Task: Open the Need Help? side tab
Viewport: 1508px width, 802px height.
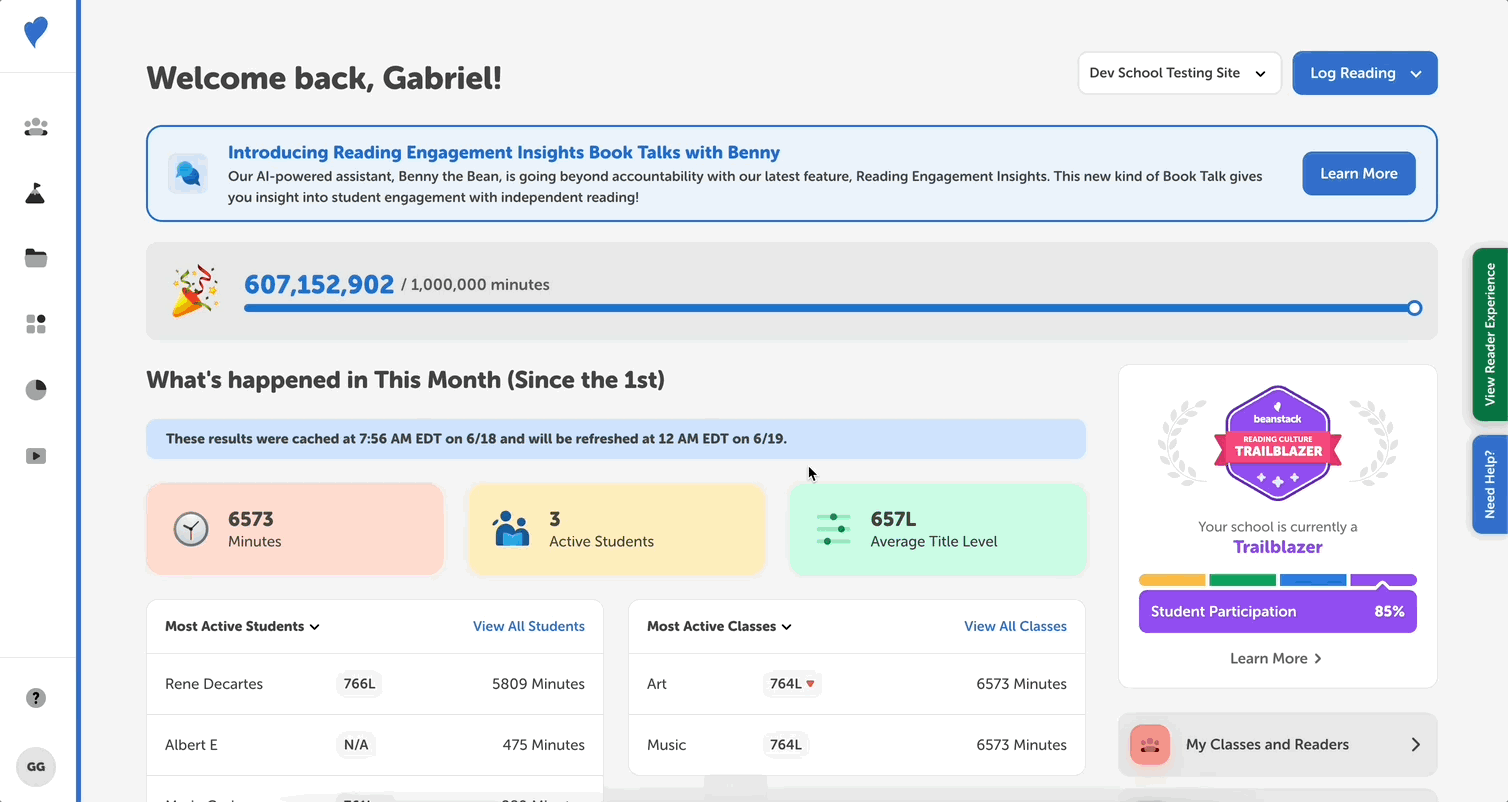Action: [x=1490, y=484]
